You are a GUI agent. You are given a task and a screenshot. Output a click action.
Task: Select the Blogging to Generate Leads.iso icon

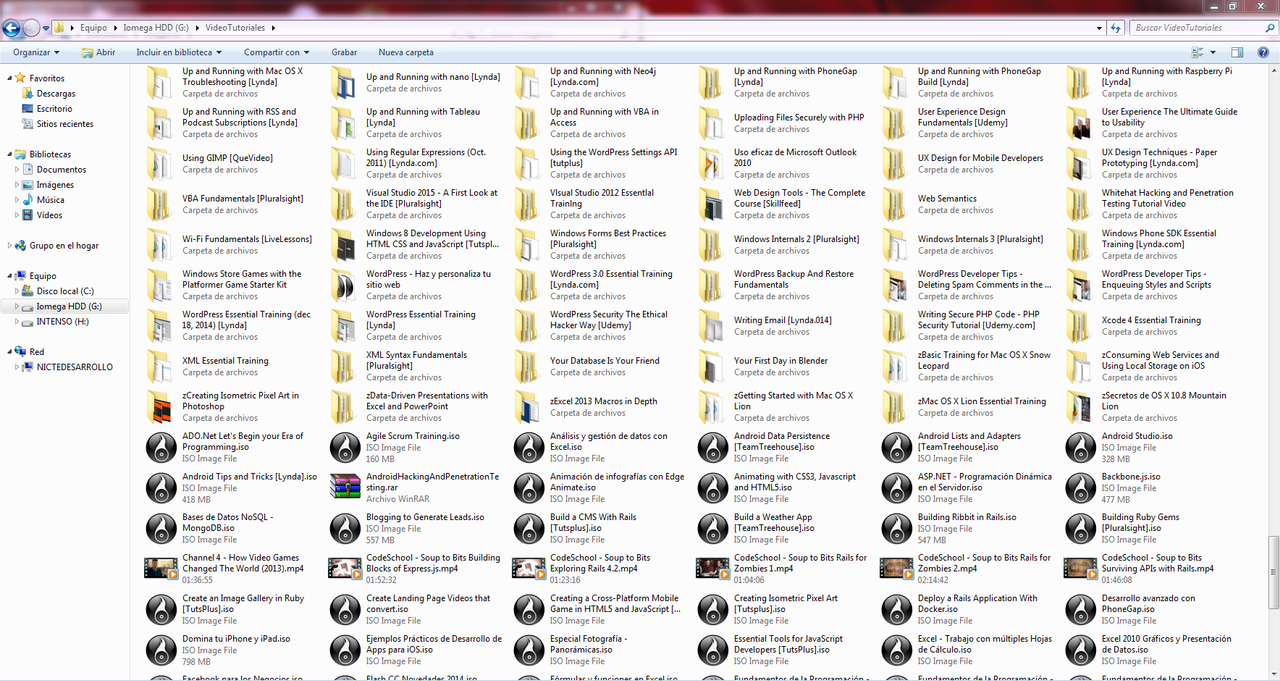click(x=343, y=528)
